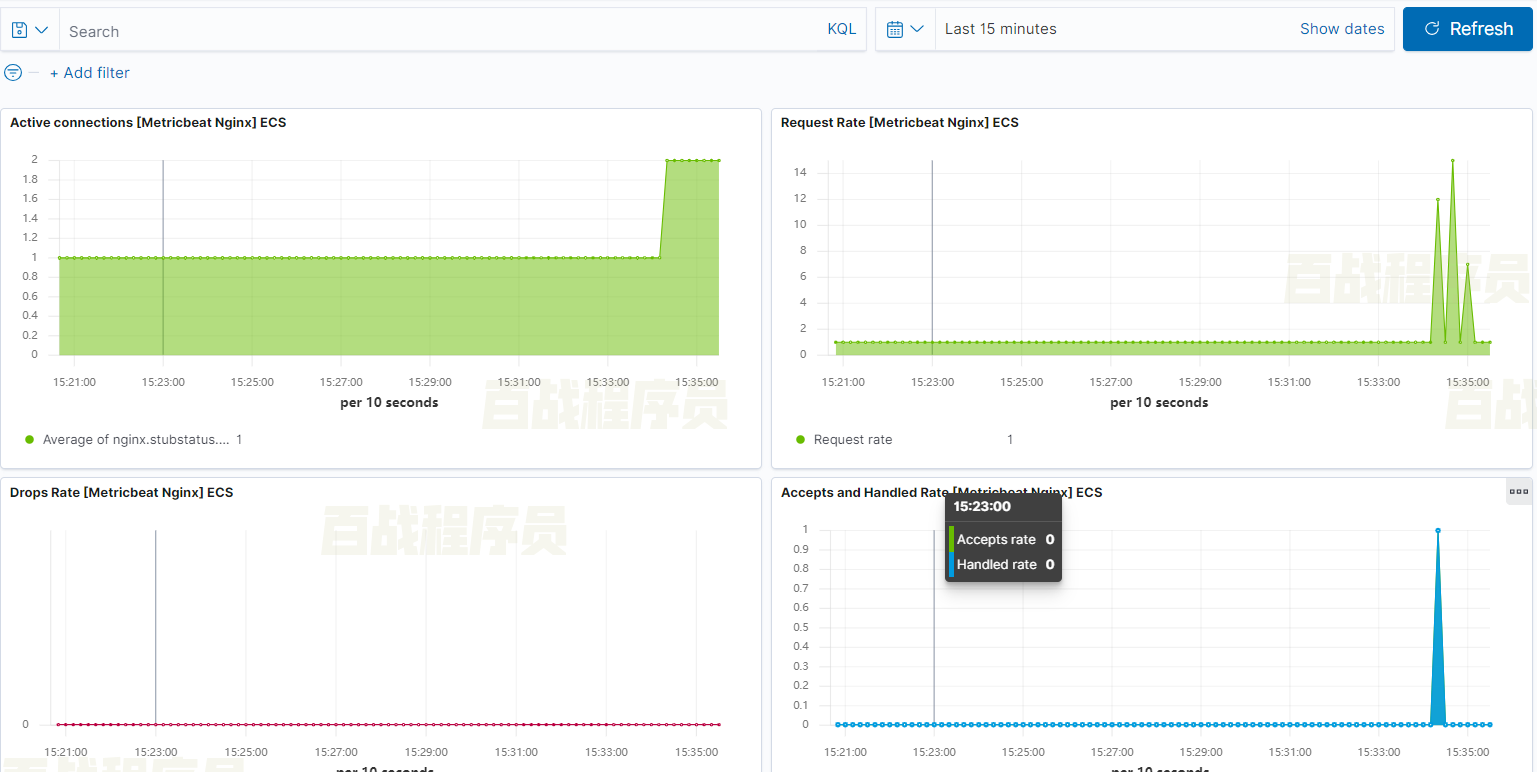Select the Active connections panel title
Screen dimensions: 1537x772
coord(147,122)
